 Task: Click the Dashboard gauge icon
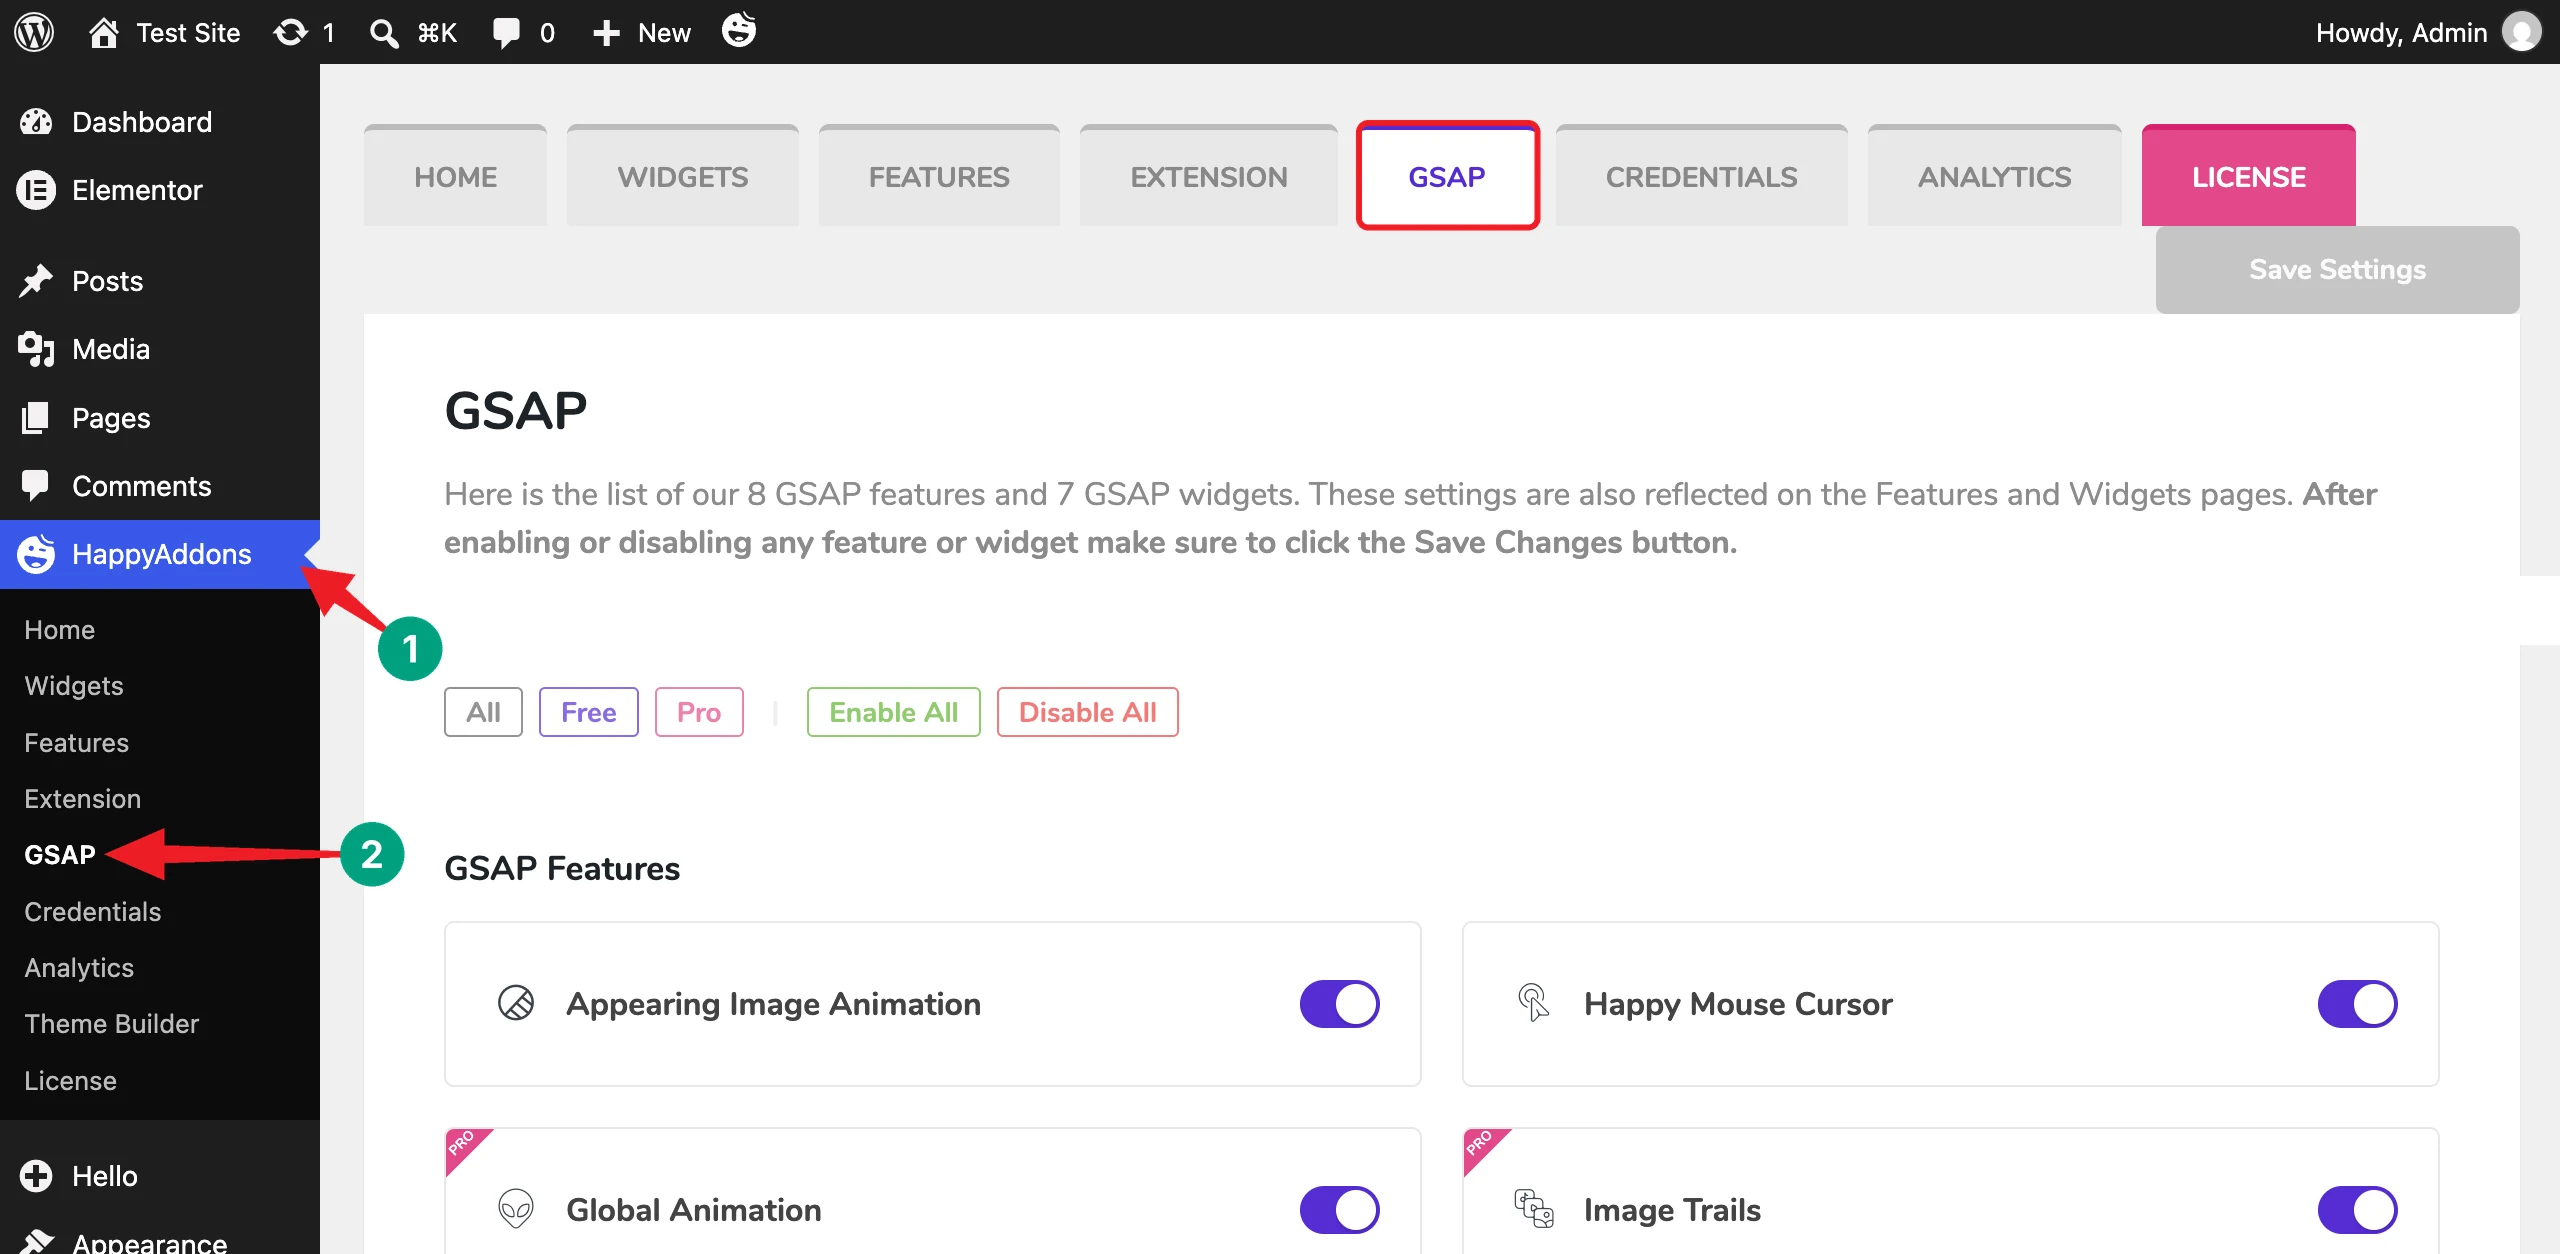pyautogui.click(x=36, y=122)
